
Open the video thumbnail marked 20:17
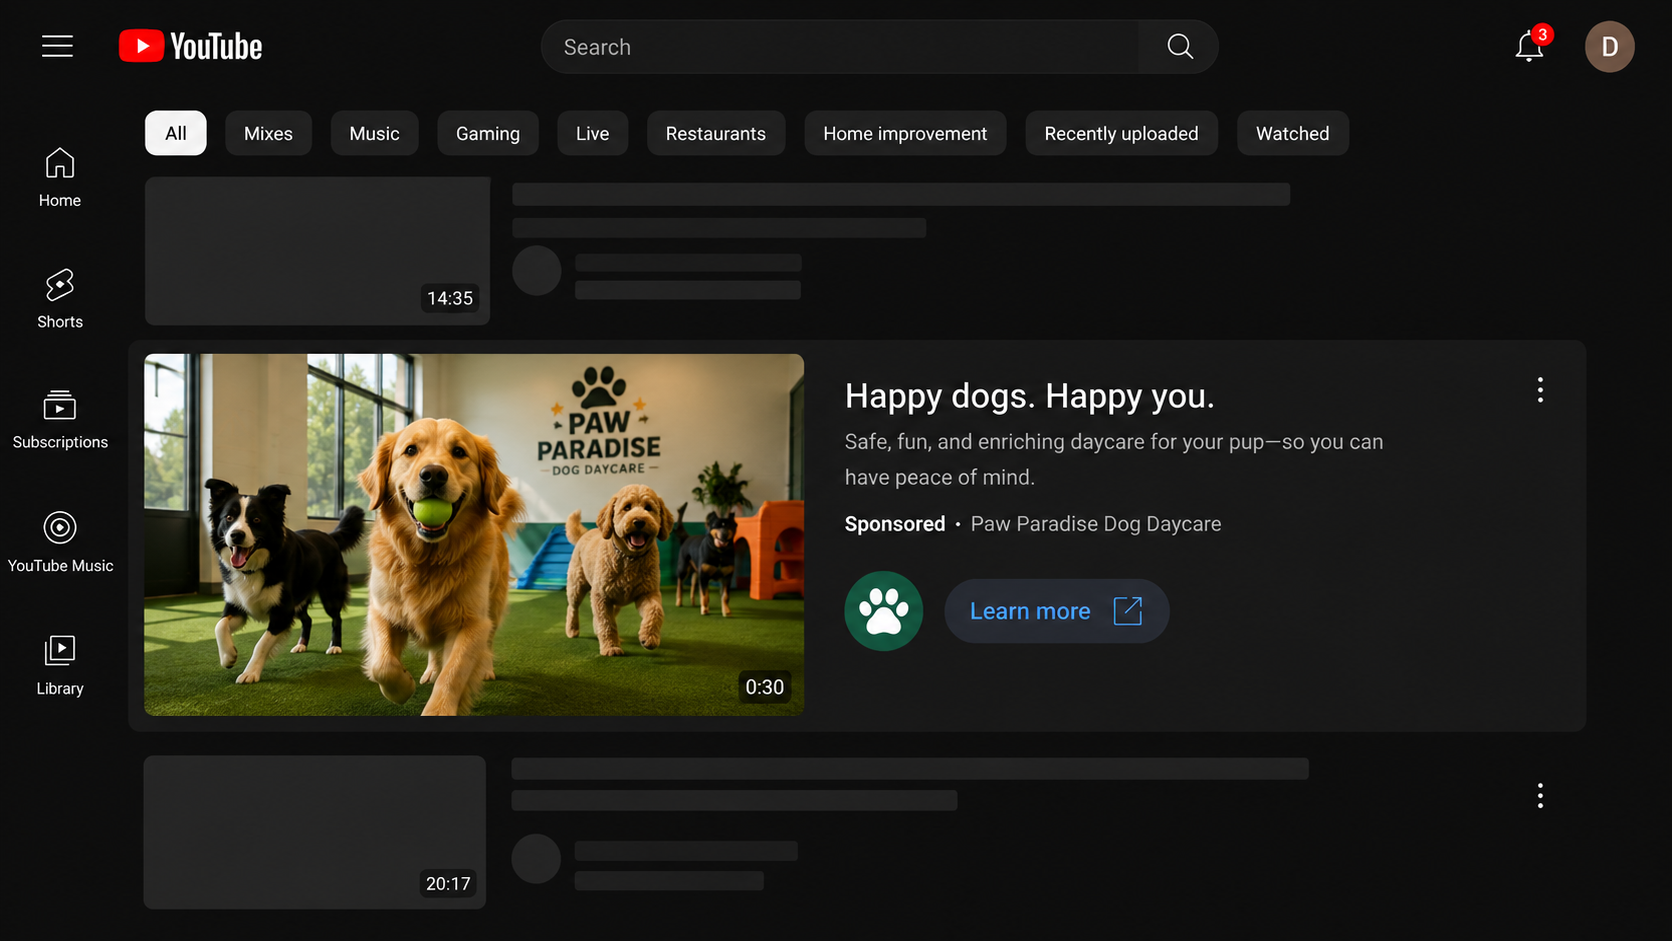coord(315,832)
